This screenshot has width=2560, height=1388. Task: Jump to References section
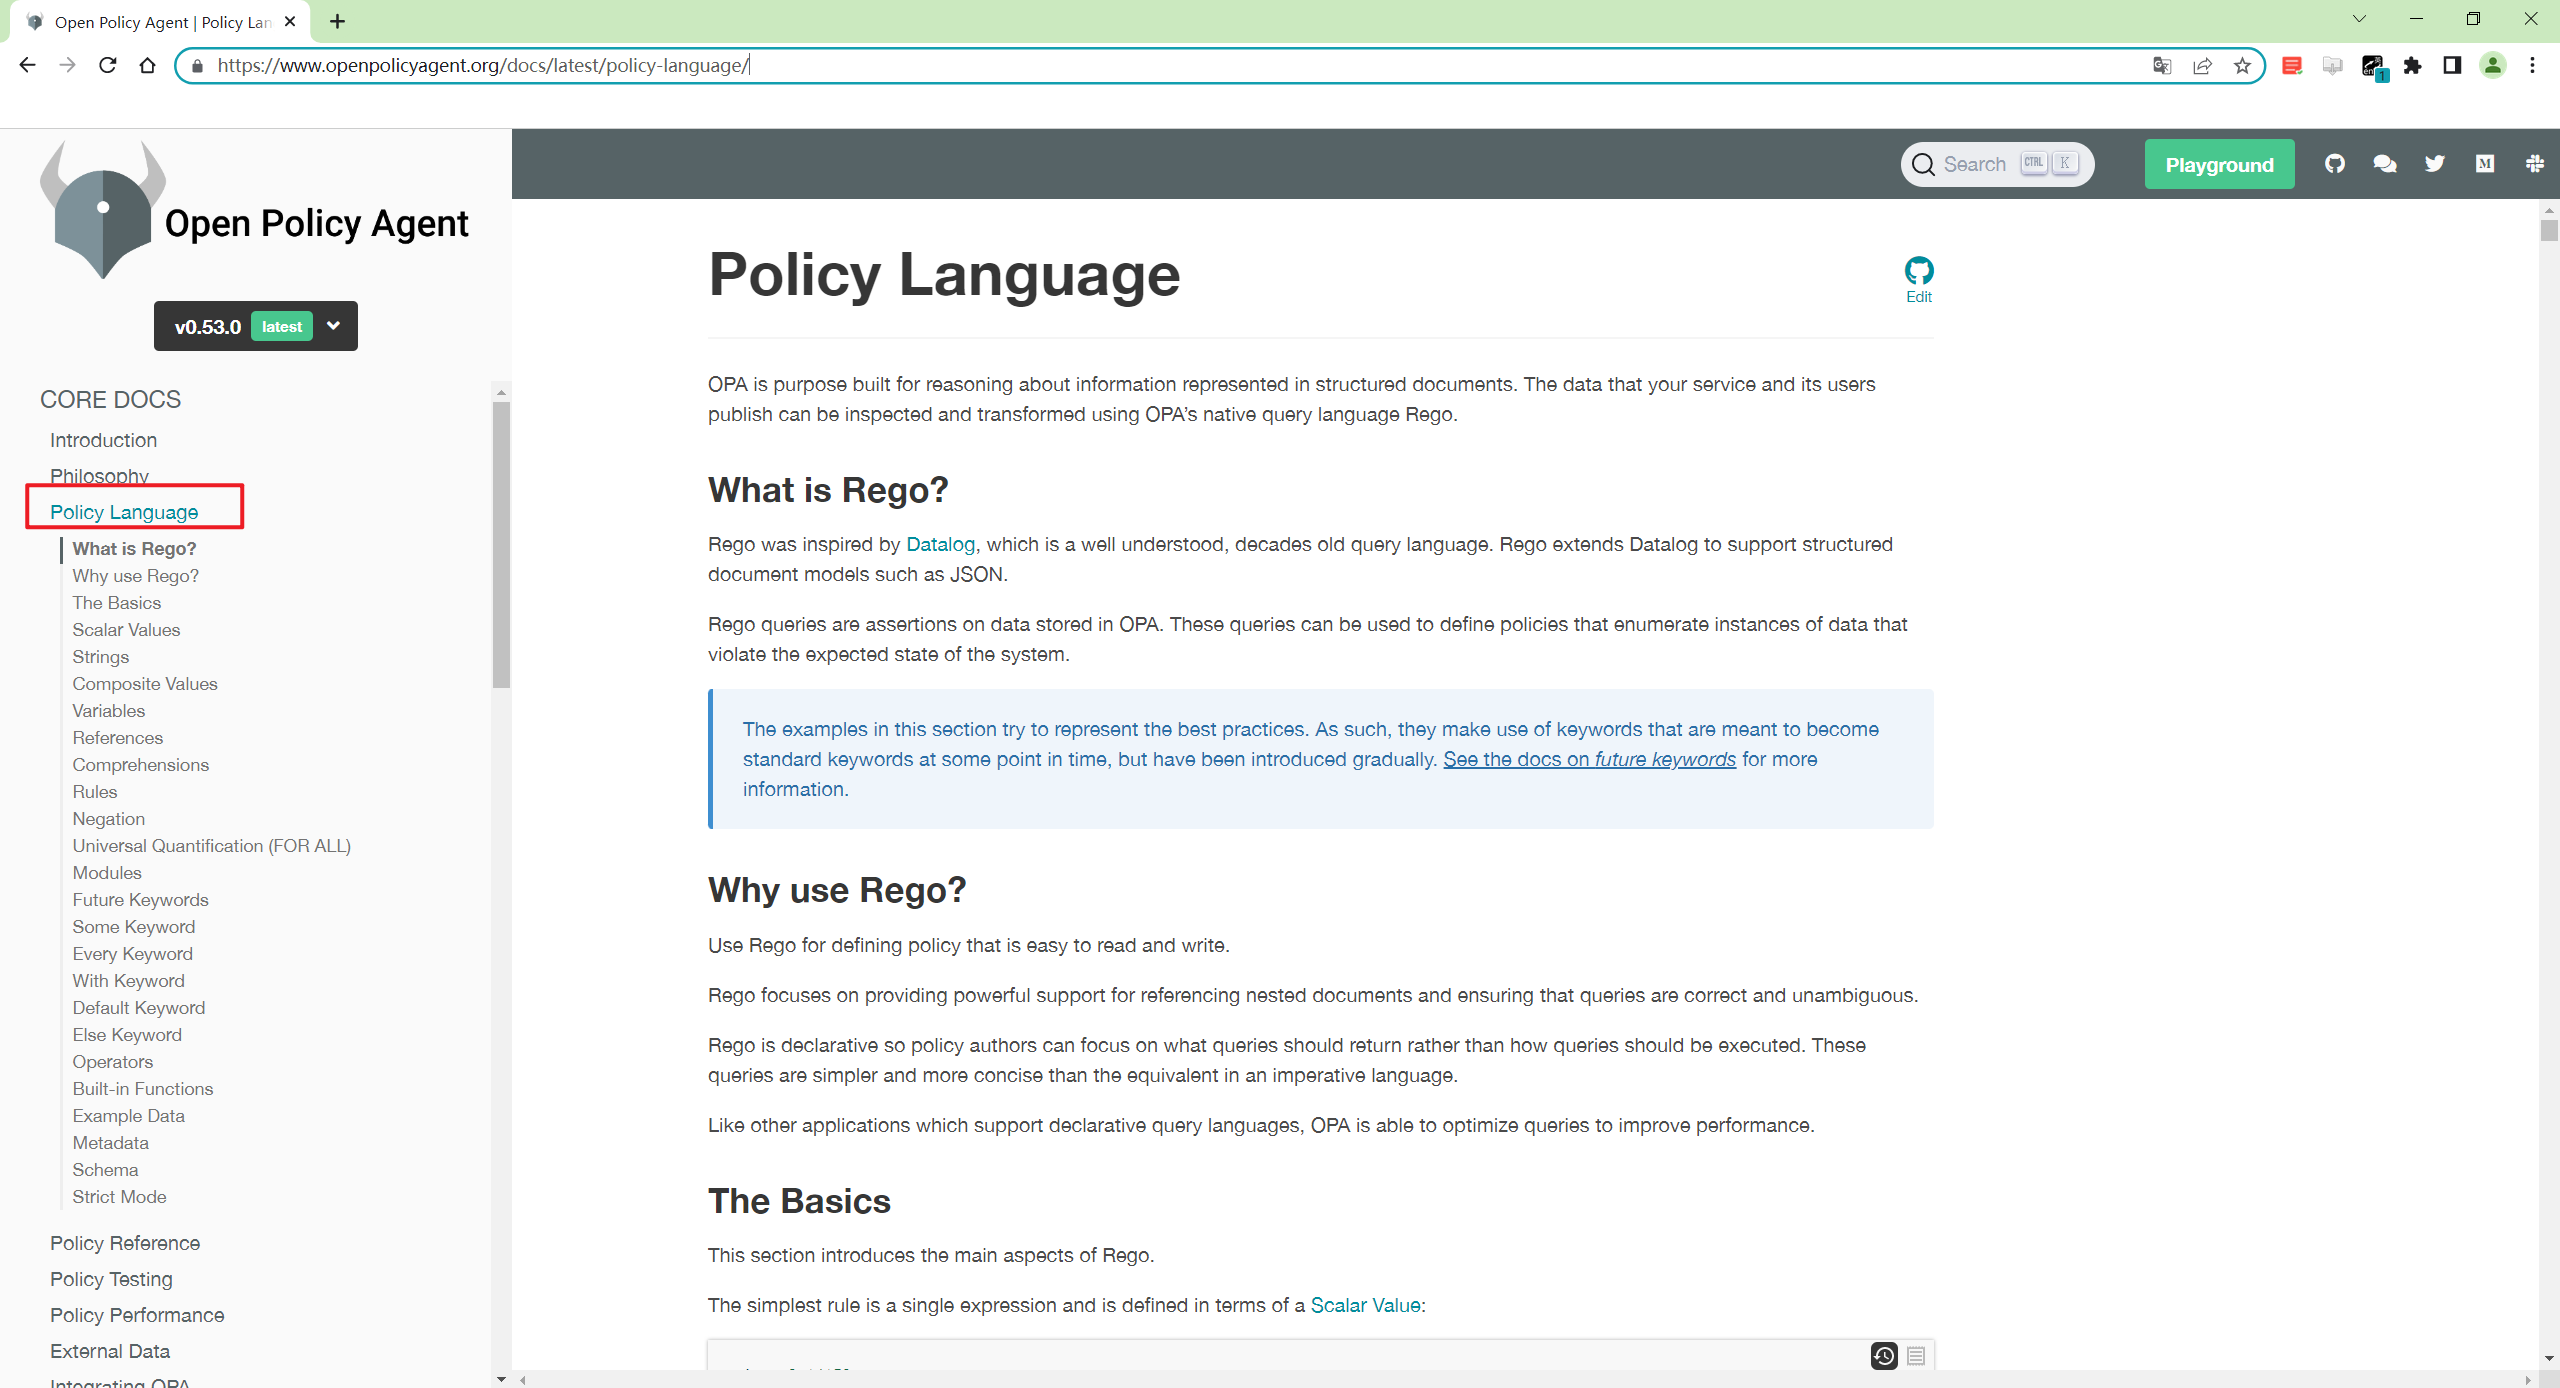tap(117, 737)
